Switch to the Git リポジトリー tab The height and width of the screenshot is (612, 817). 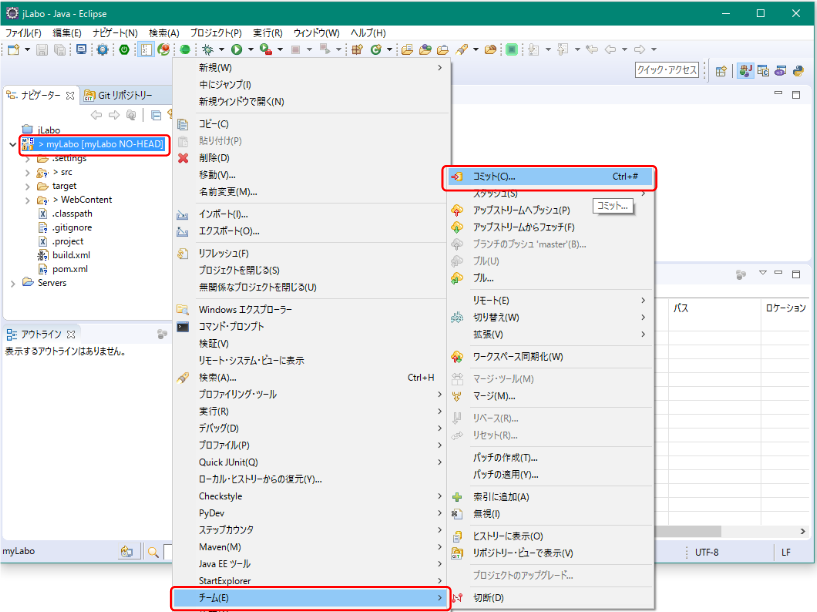[119, 95]
